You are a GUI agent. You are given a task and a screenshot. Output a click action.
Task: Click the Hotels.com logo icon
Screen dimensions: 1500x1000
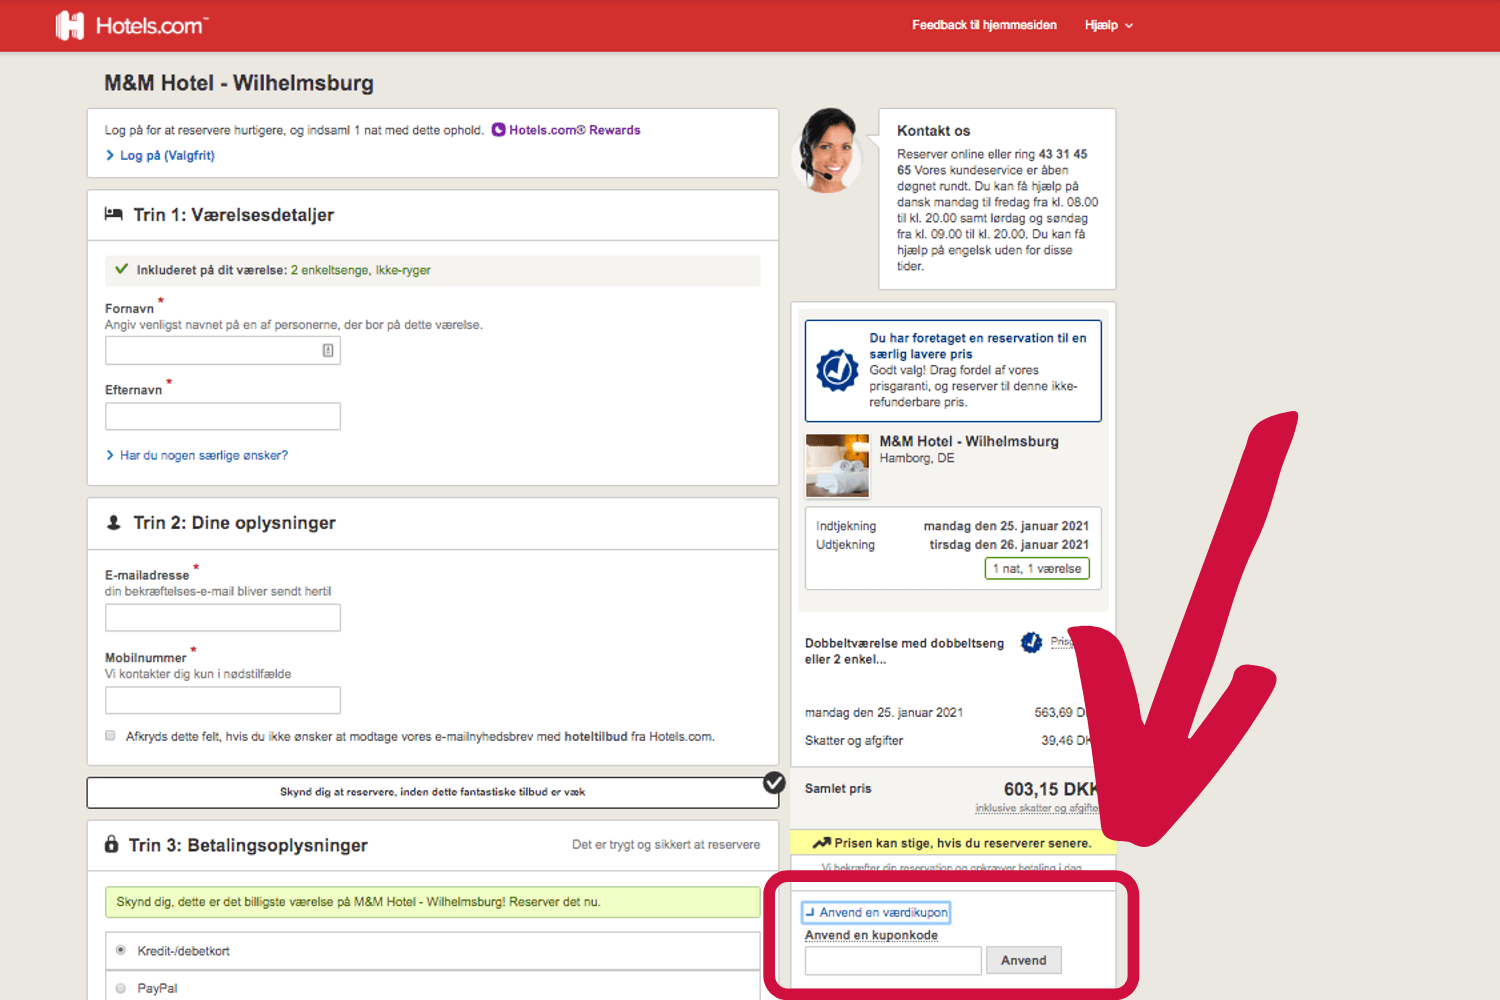[x=69, y=25]
